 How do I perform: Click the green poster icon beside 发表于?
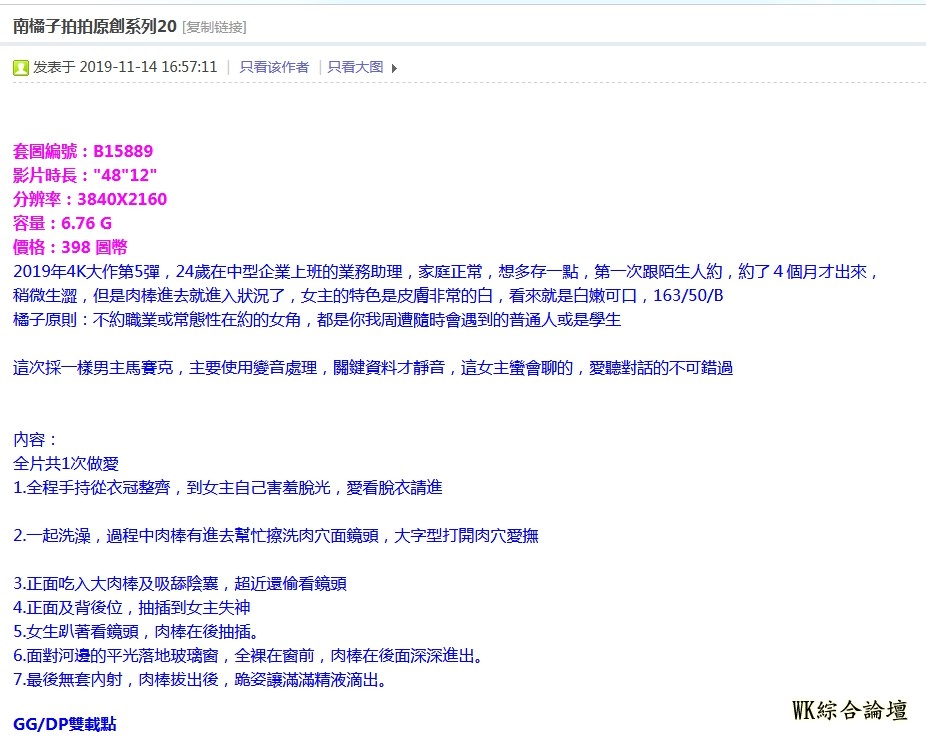pos(21,68)
